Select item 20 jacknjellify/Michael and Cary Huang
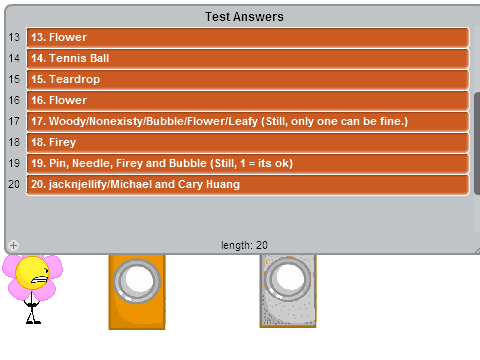 click(248, 184)
